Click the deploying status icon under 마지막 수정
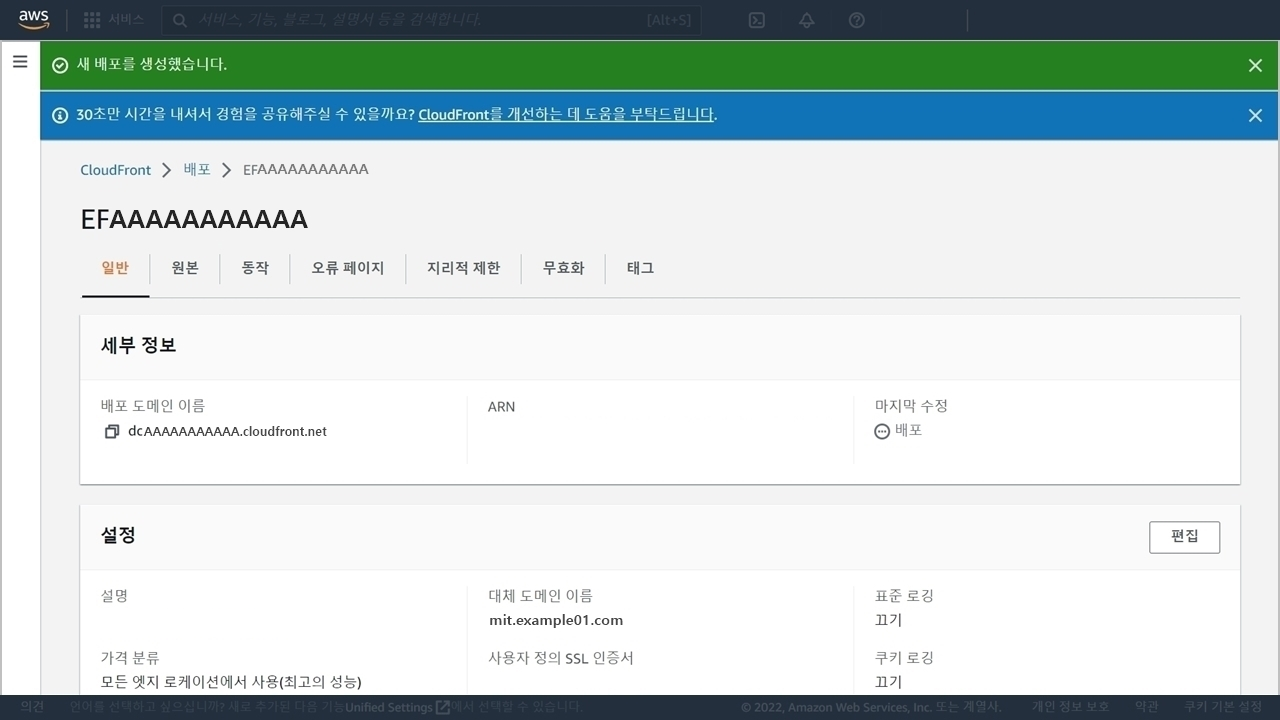The height and width of the screenshot is (720, 1280). coord(882,432)
